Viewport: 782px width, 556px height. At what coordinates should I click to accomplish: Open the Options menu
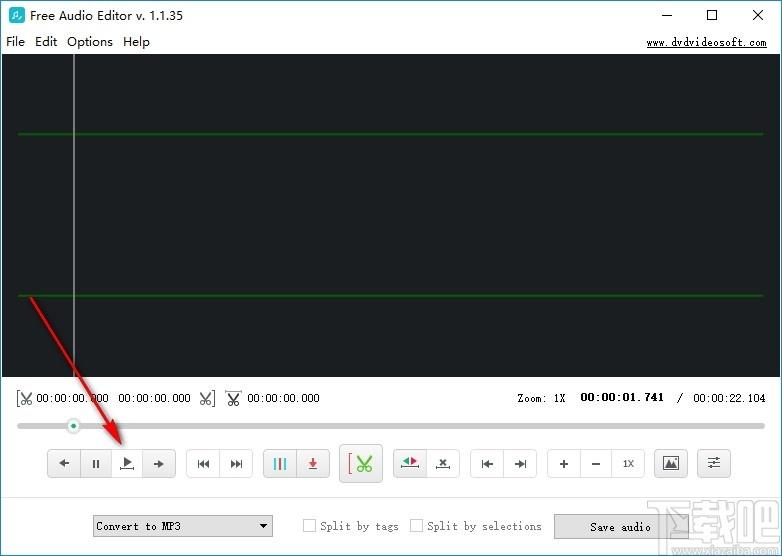tap(90, 42)
